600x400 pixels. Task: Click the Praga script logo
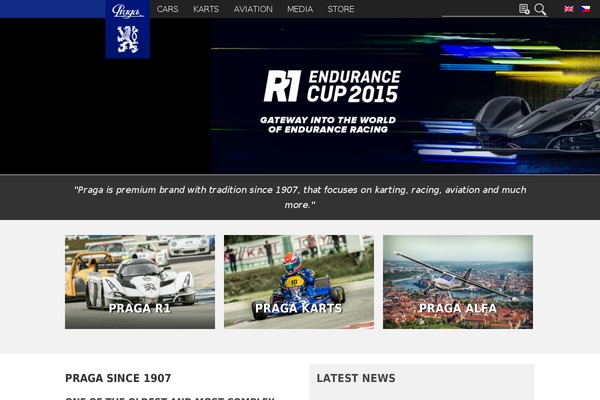coord(128,11)
